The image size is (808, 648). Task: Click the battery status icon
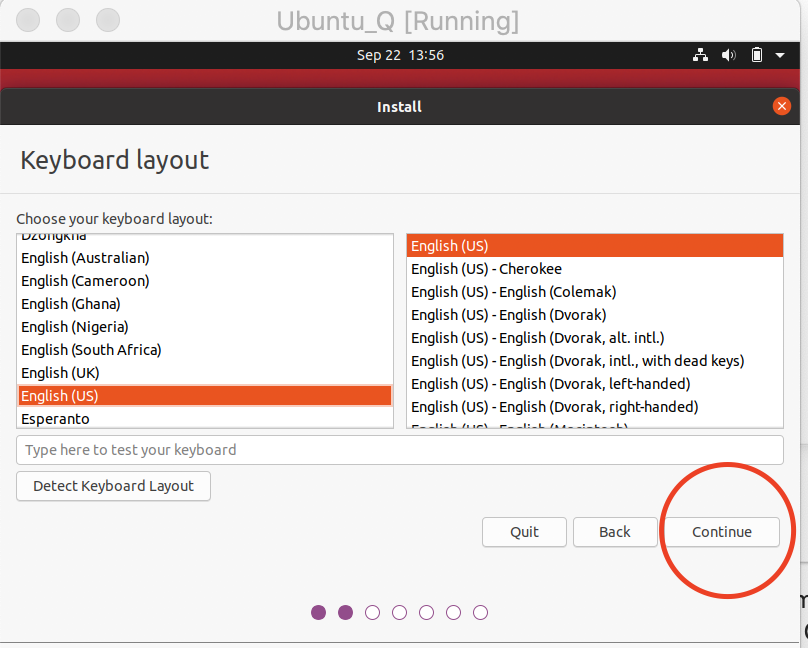(x=757, y=55)
